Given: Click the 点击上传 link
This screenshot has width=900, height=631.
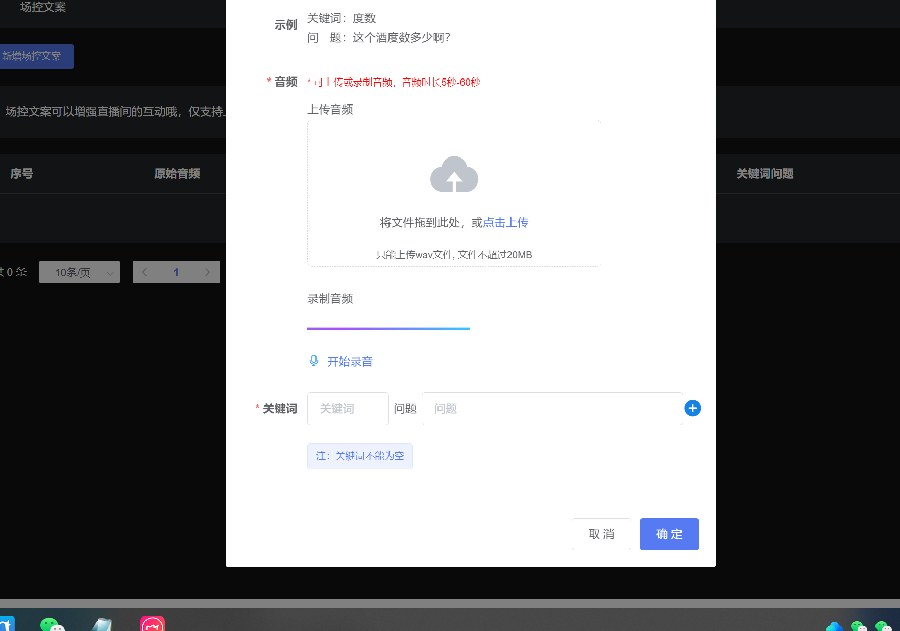Looking at the screenshot, I should [505, 222].
